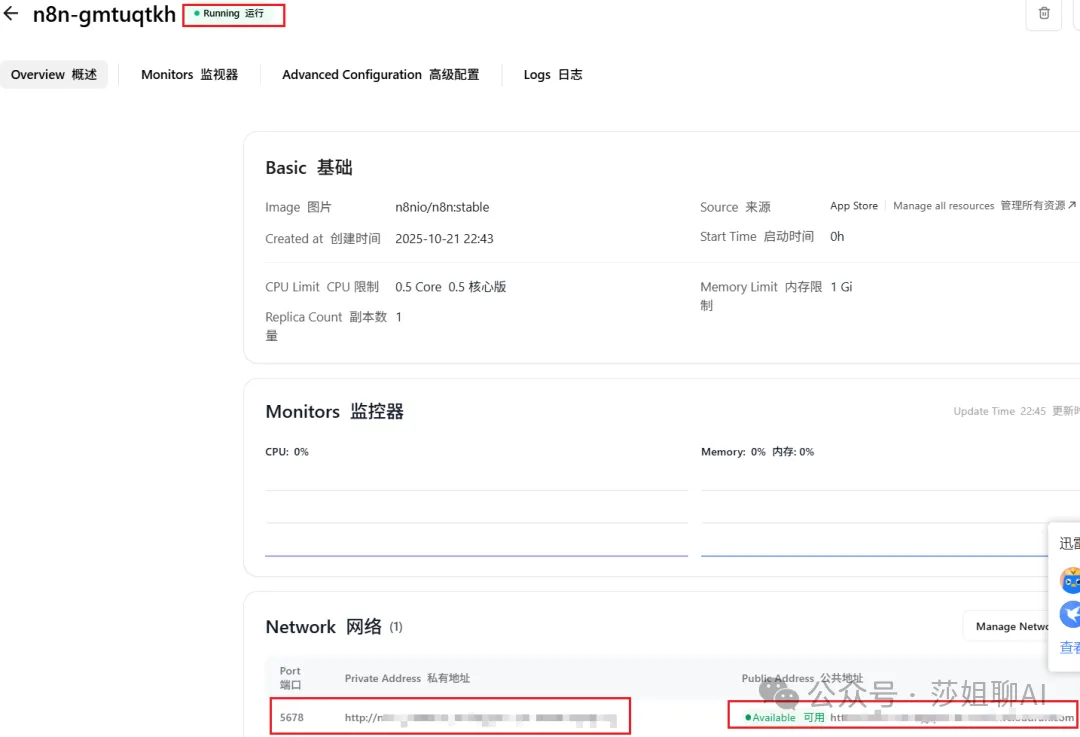This screenshot has width=1080, height=737.
Task: Click the trash delete icon
Action: [1044, 14]
